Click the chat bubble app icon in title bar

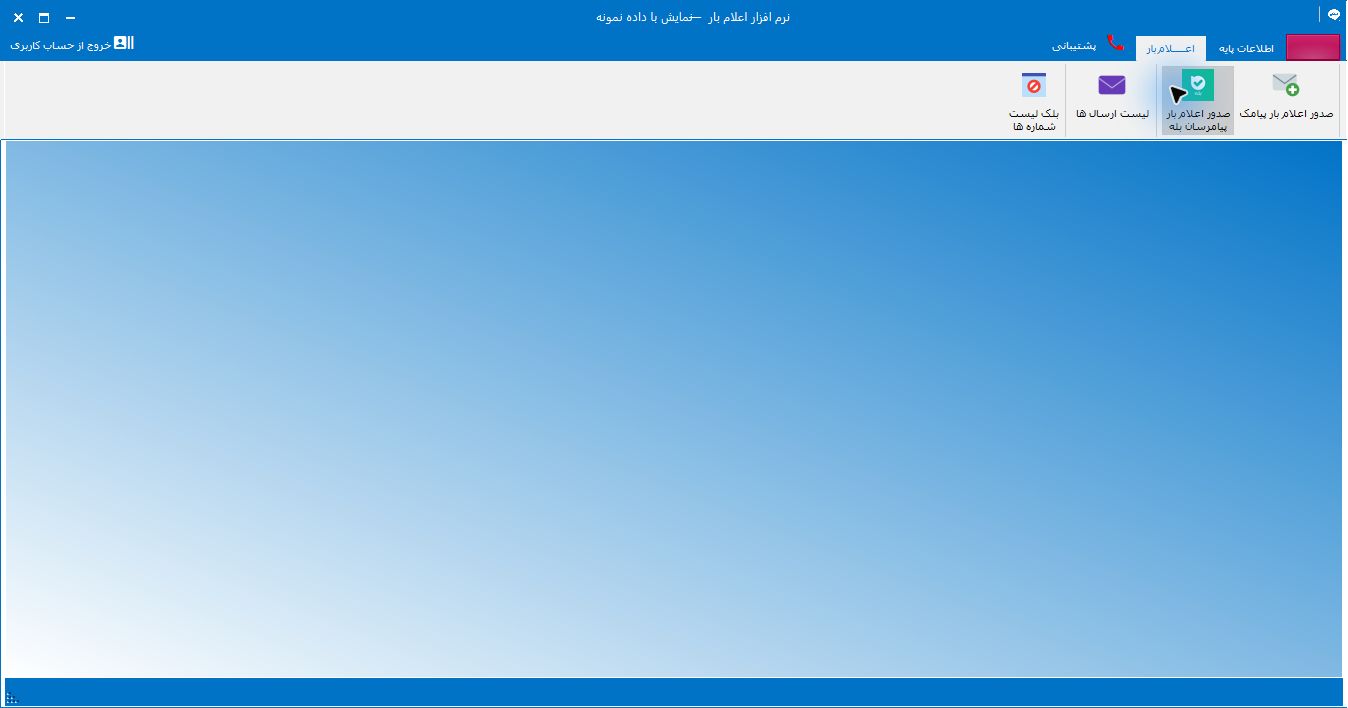1333,15
